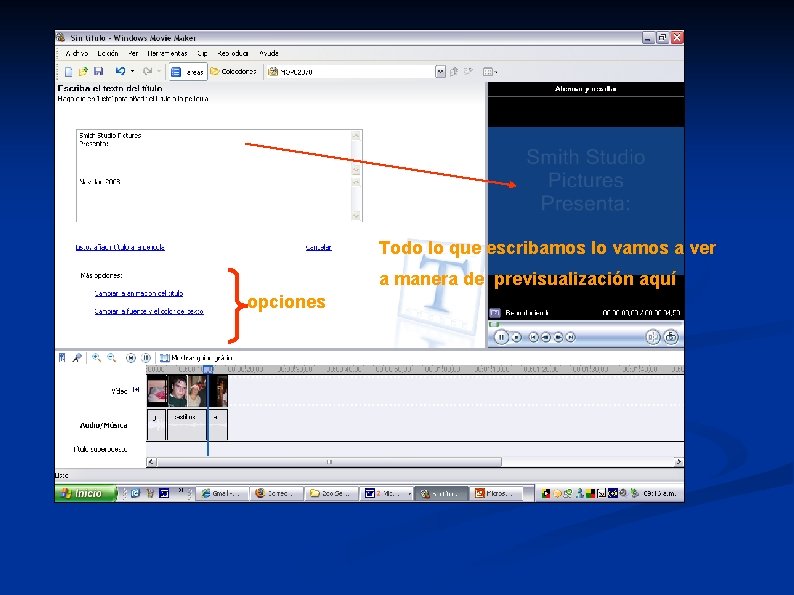Open the Redo history dropdown arrow
This screenshot has width=794, height=595.
tap(159, 72)
